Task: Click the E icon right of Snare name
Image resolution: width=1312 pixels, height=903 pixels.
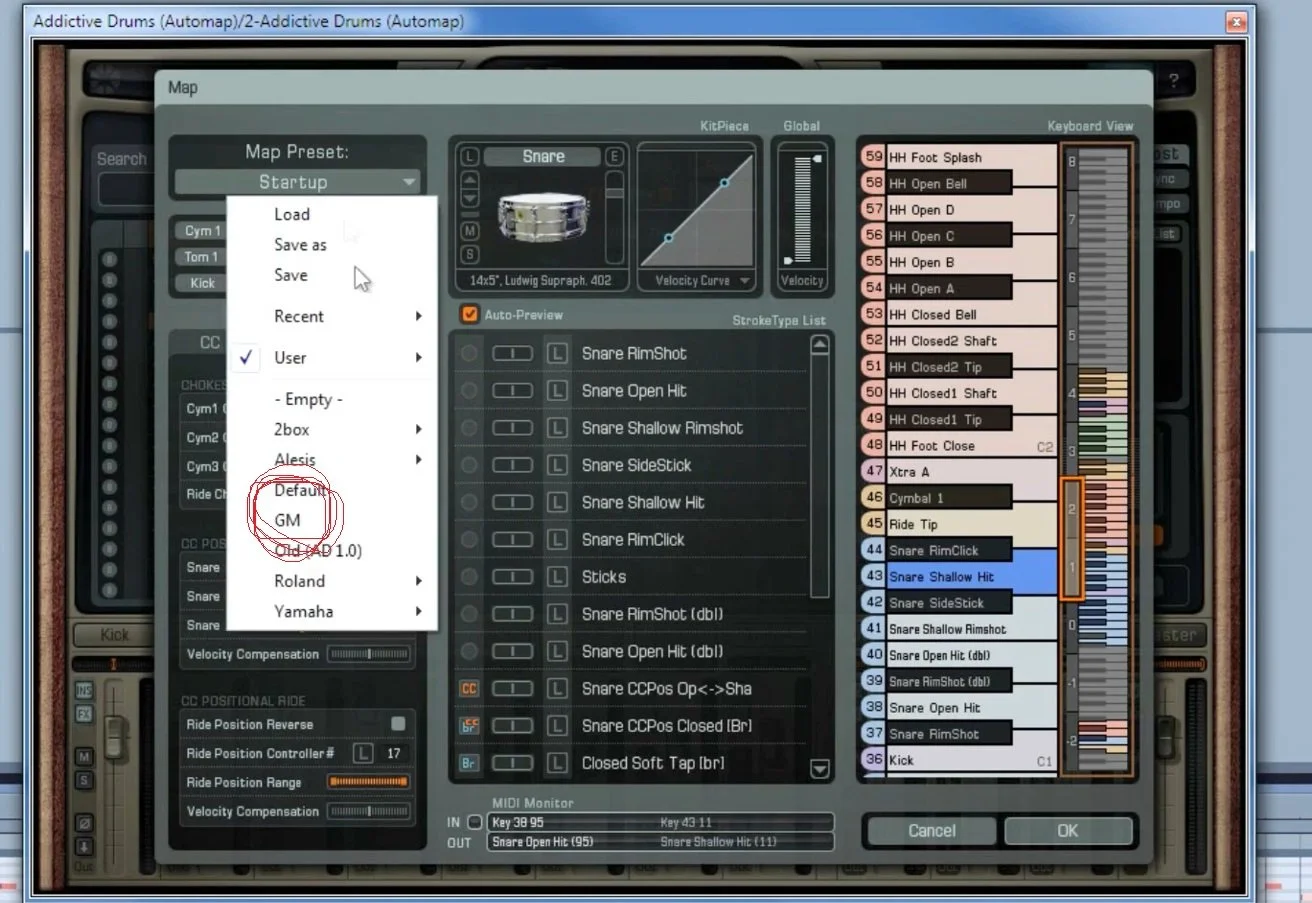Action: click(615, 157)
